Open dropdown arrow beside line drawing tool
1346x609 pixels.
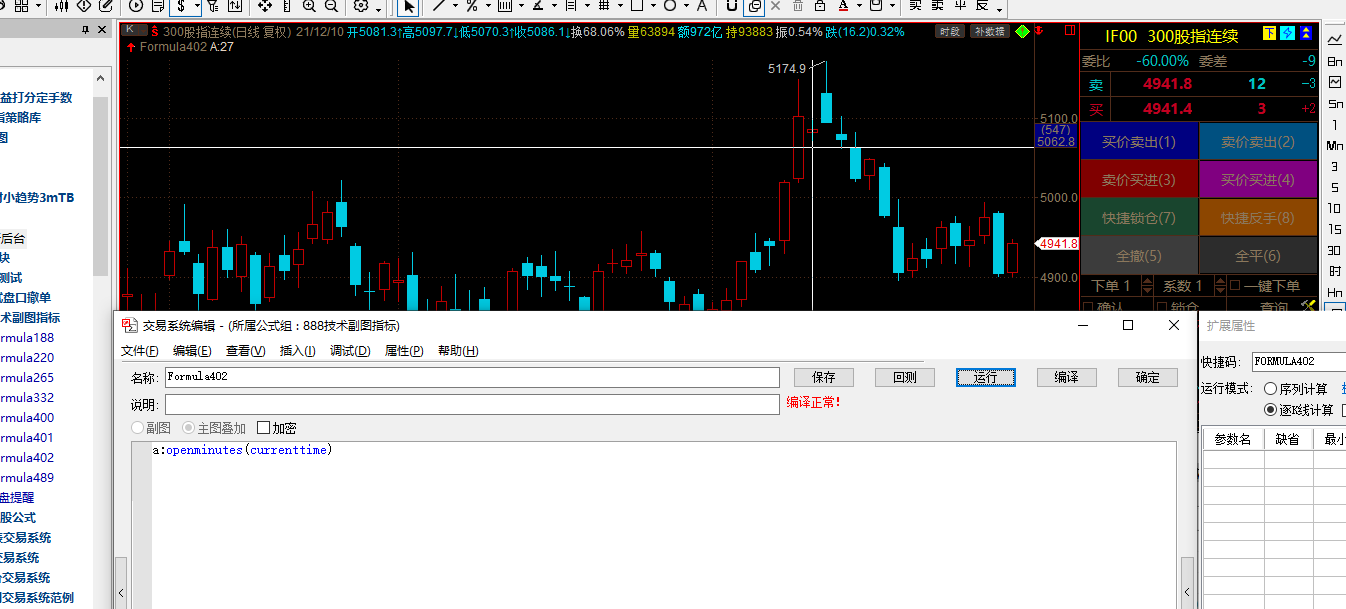click(x=455, y=7)
